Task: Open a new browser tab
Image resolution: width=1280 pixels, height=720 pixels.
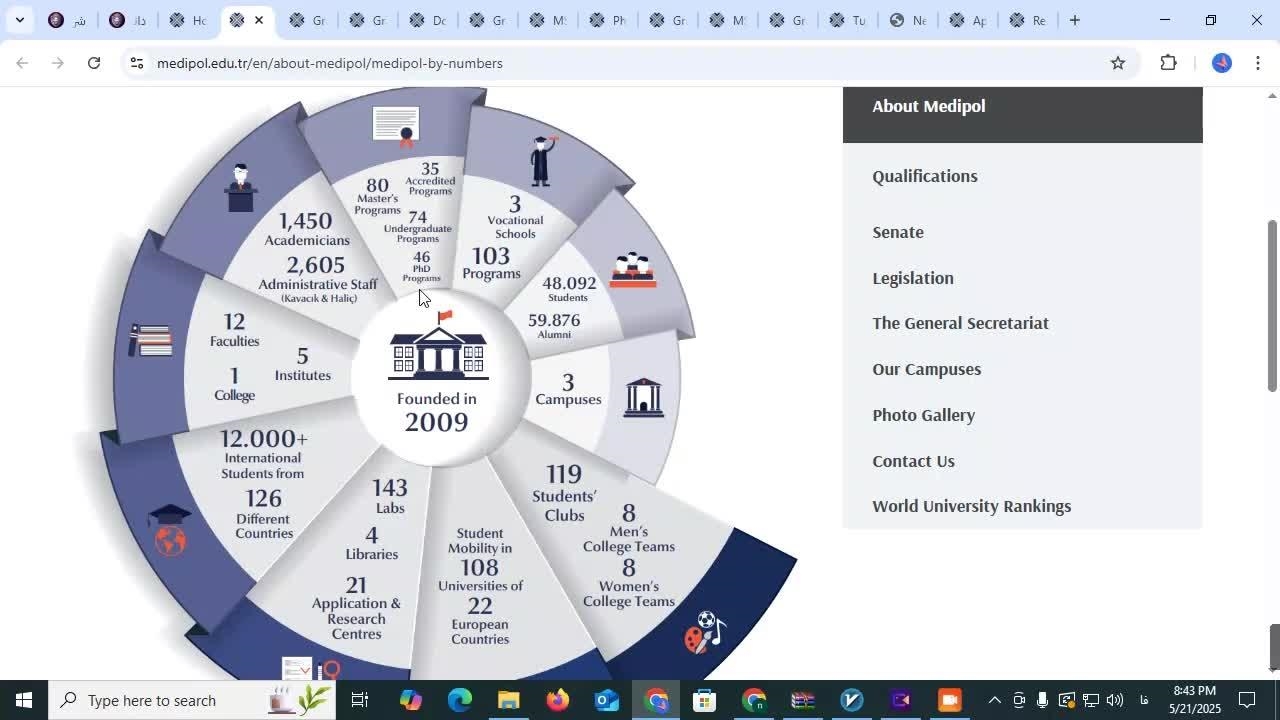Action: (1074, 20)
